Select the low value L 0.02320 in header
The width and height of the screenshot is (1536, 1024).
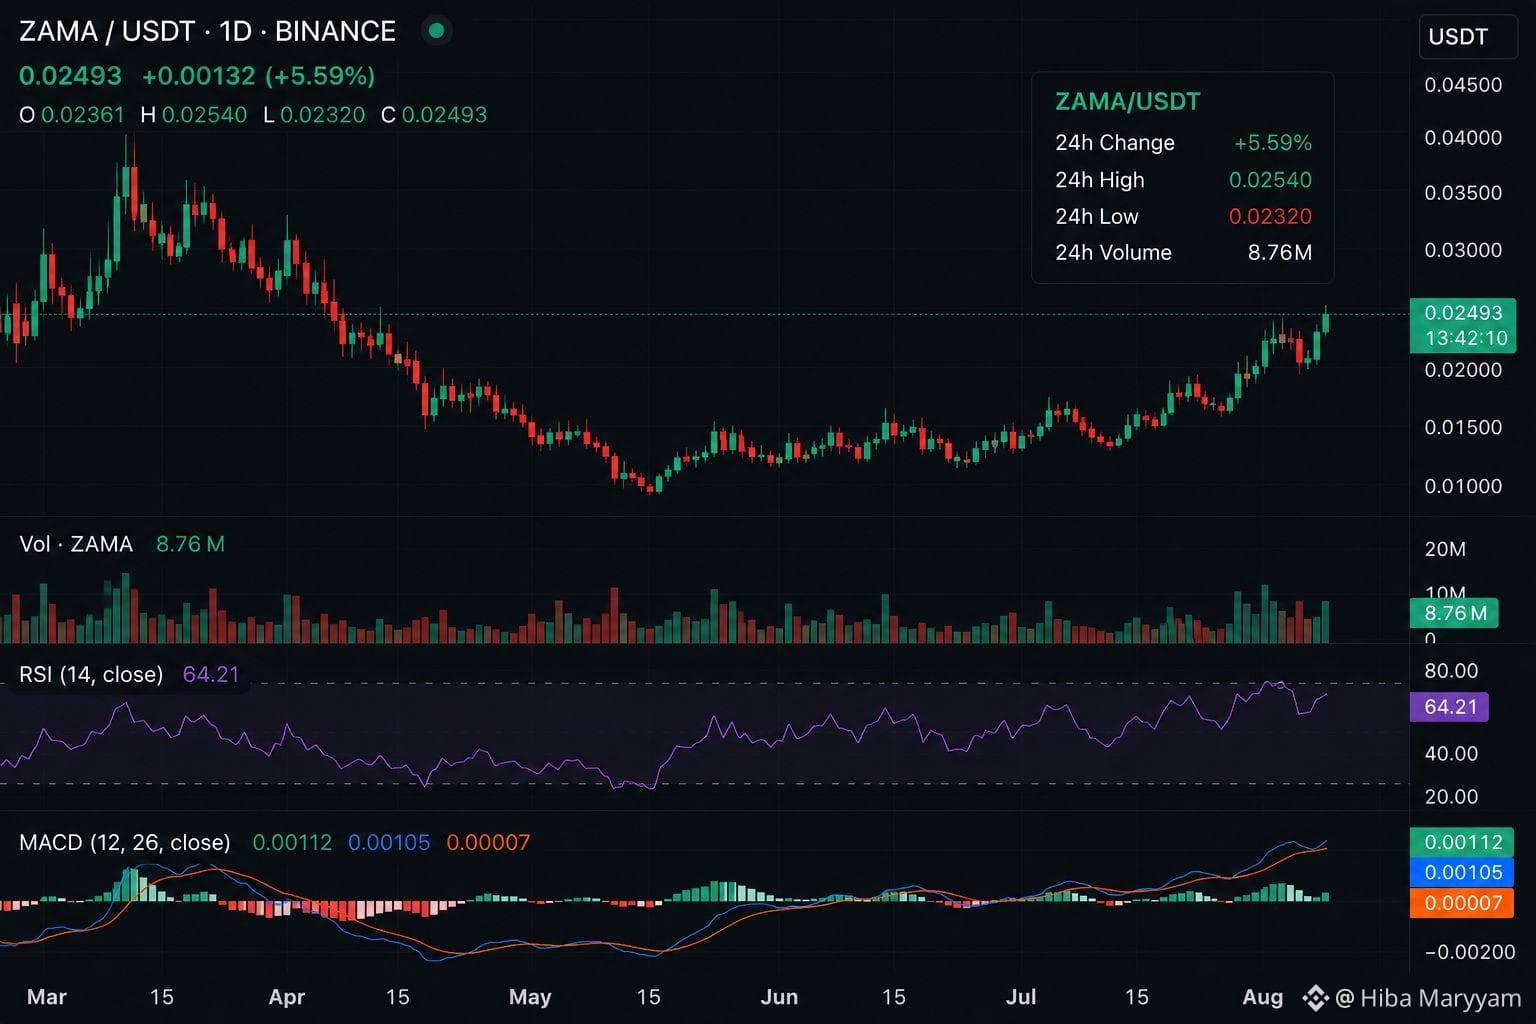(x=314, y=115)
